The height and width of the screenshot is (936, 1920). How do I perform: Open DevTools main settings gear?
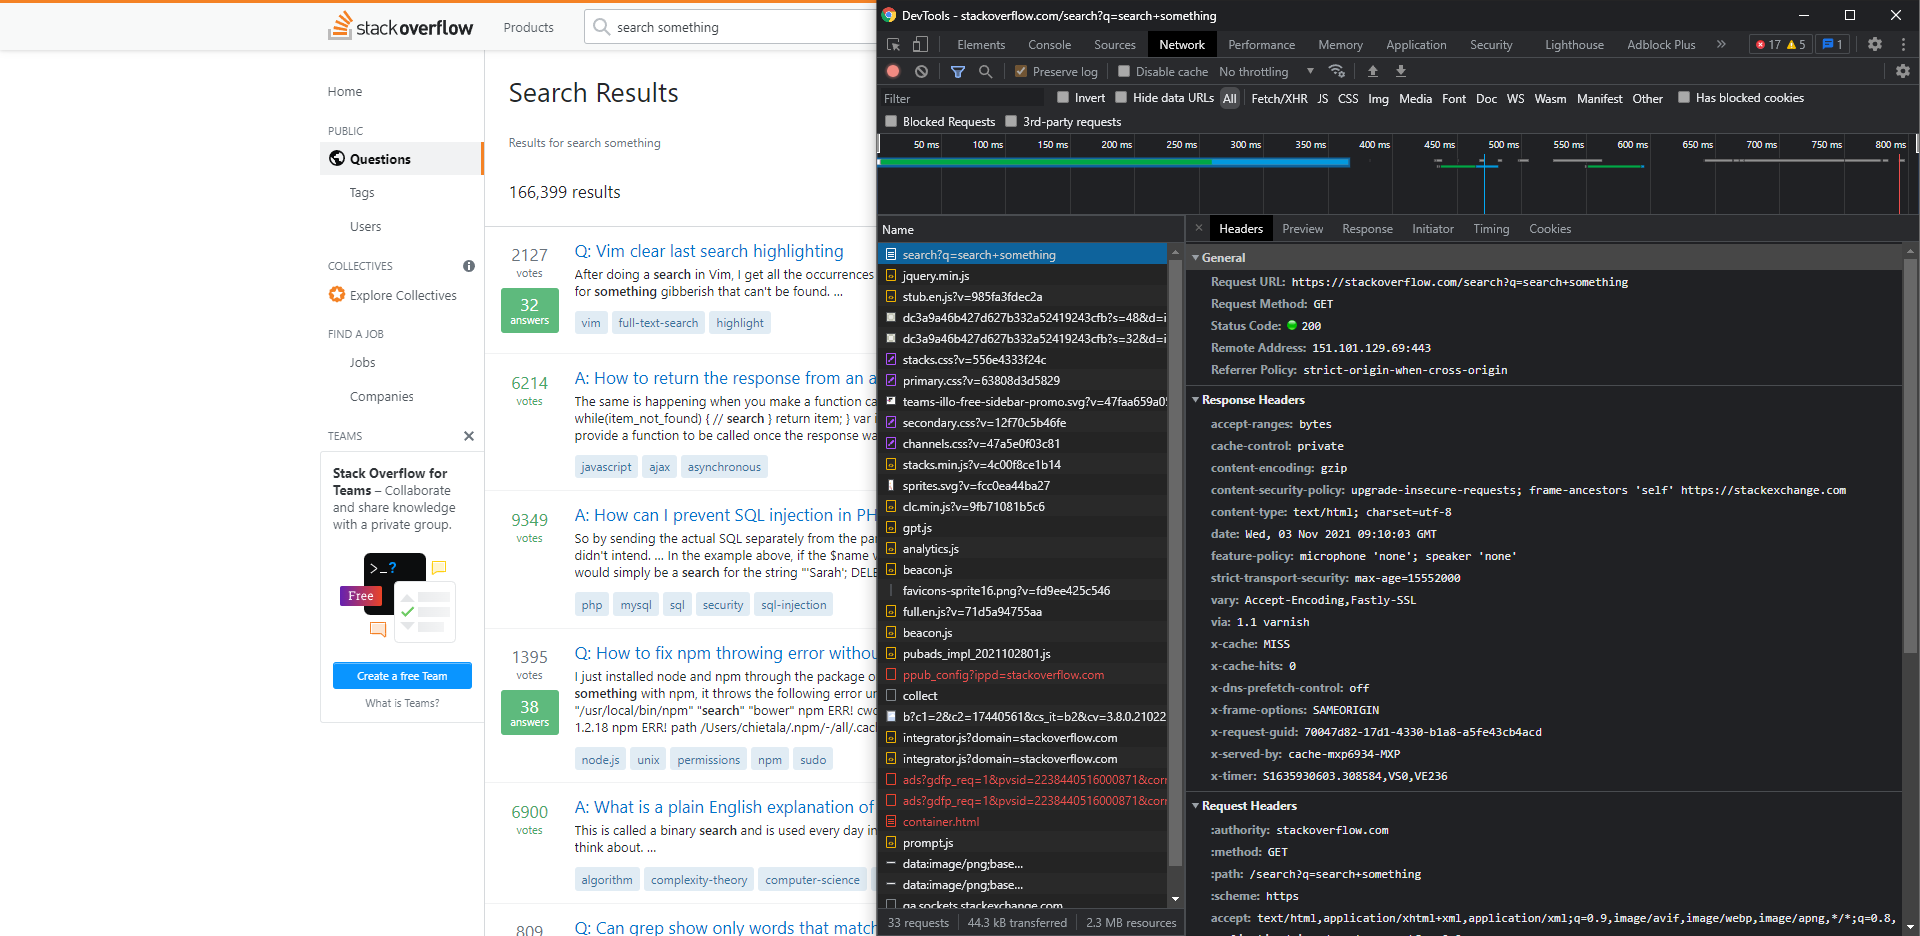click(1875, 44)
